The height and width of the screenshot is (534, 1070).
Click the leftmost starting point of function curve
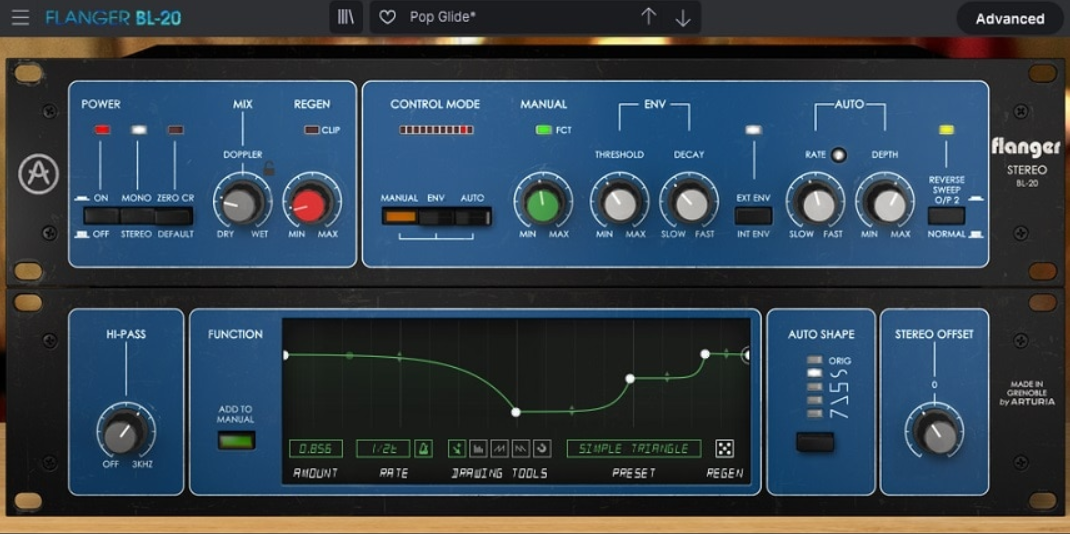pyautogui.click(x=285, y=355)
